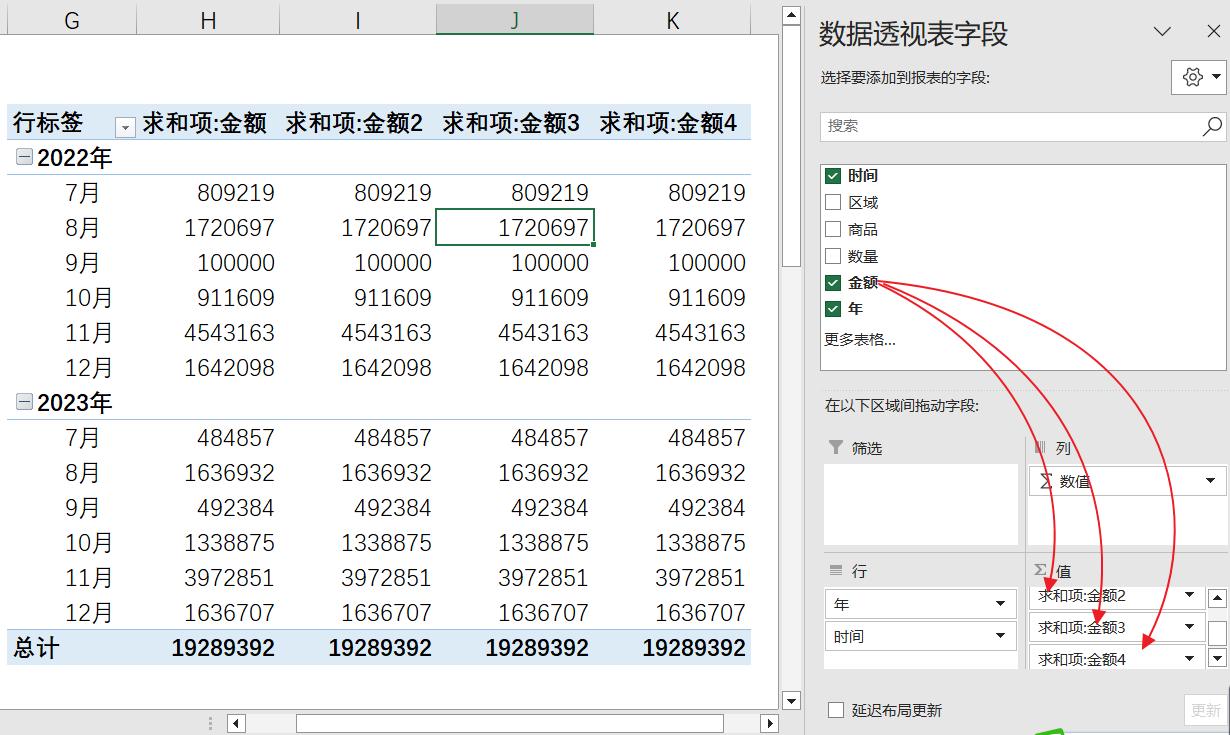1230x735 pixels.
Task: Click the horizontal scrollbar right arrow
Action: click(x=768, y=721)
